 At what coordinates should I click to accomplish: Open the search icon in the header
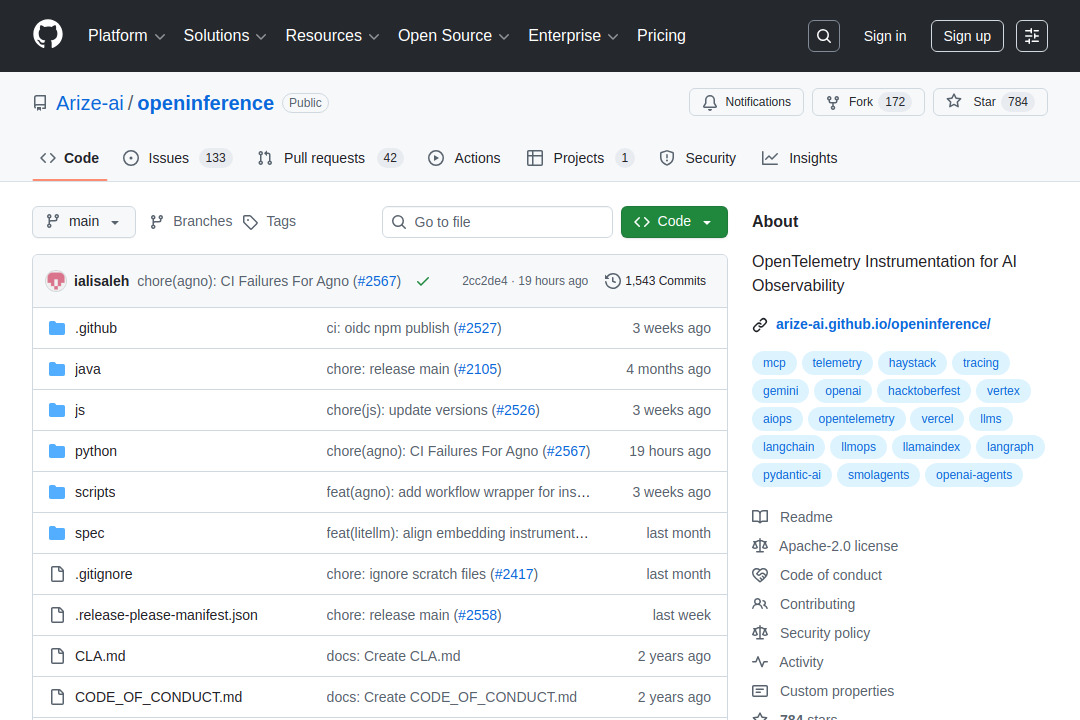coord(823,36)
